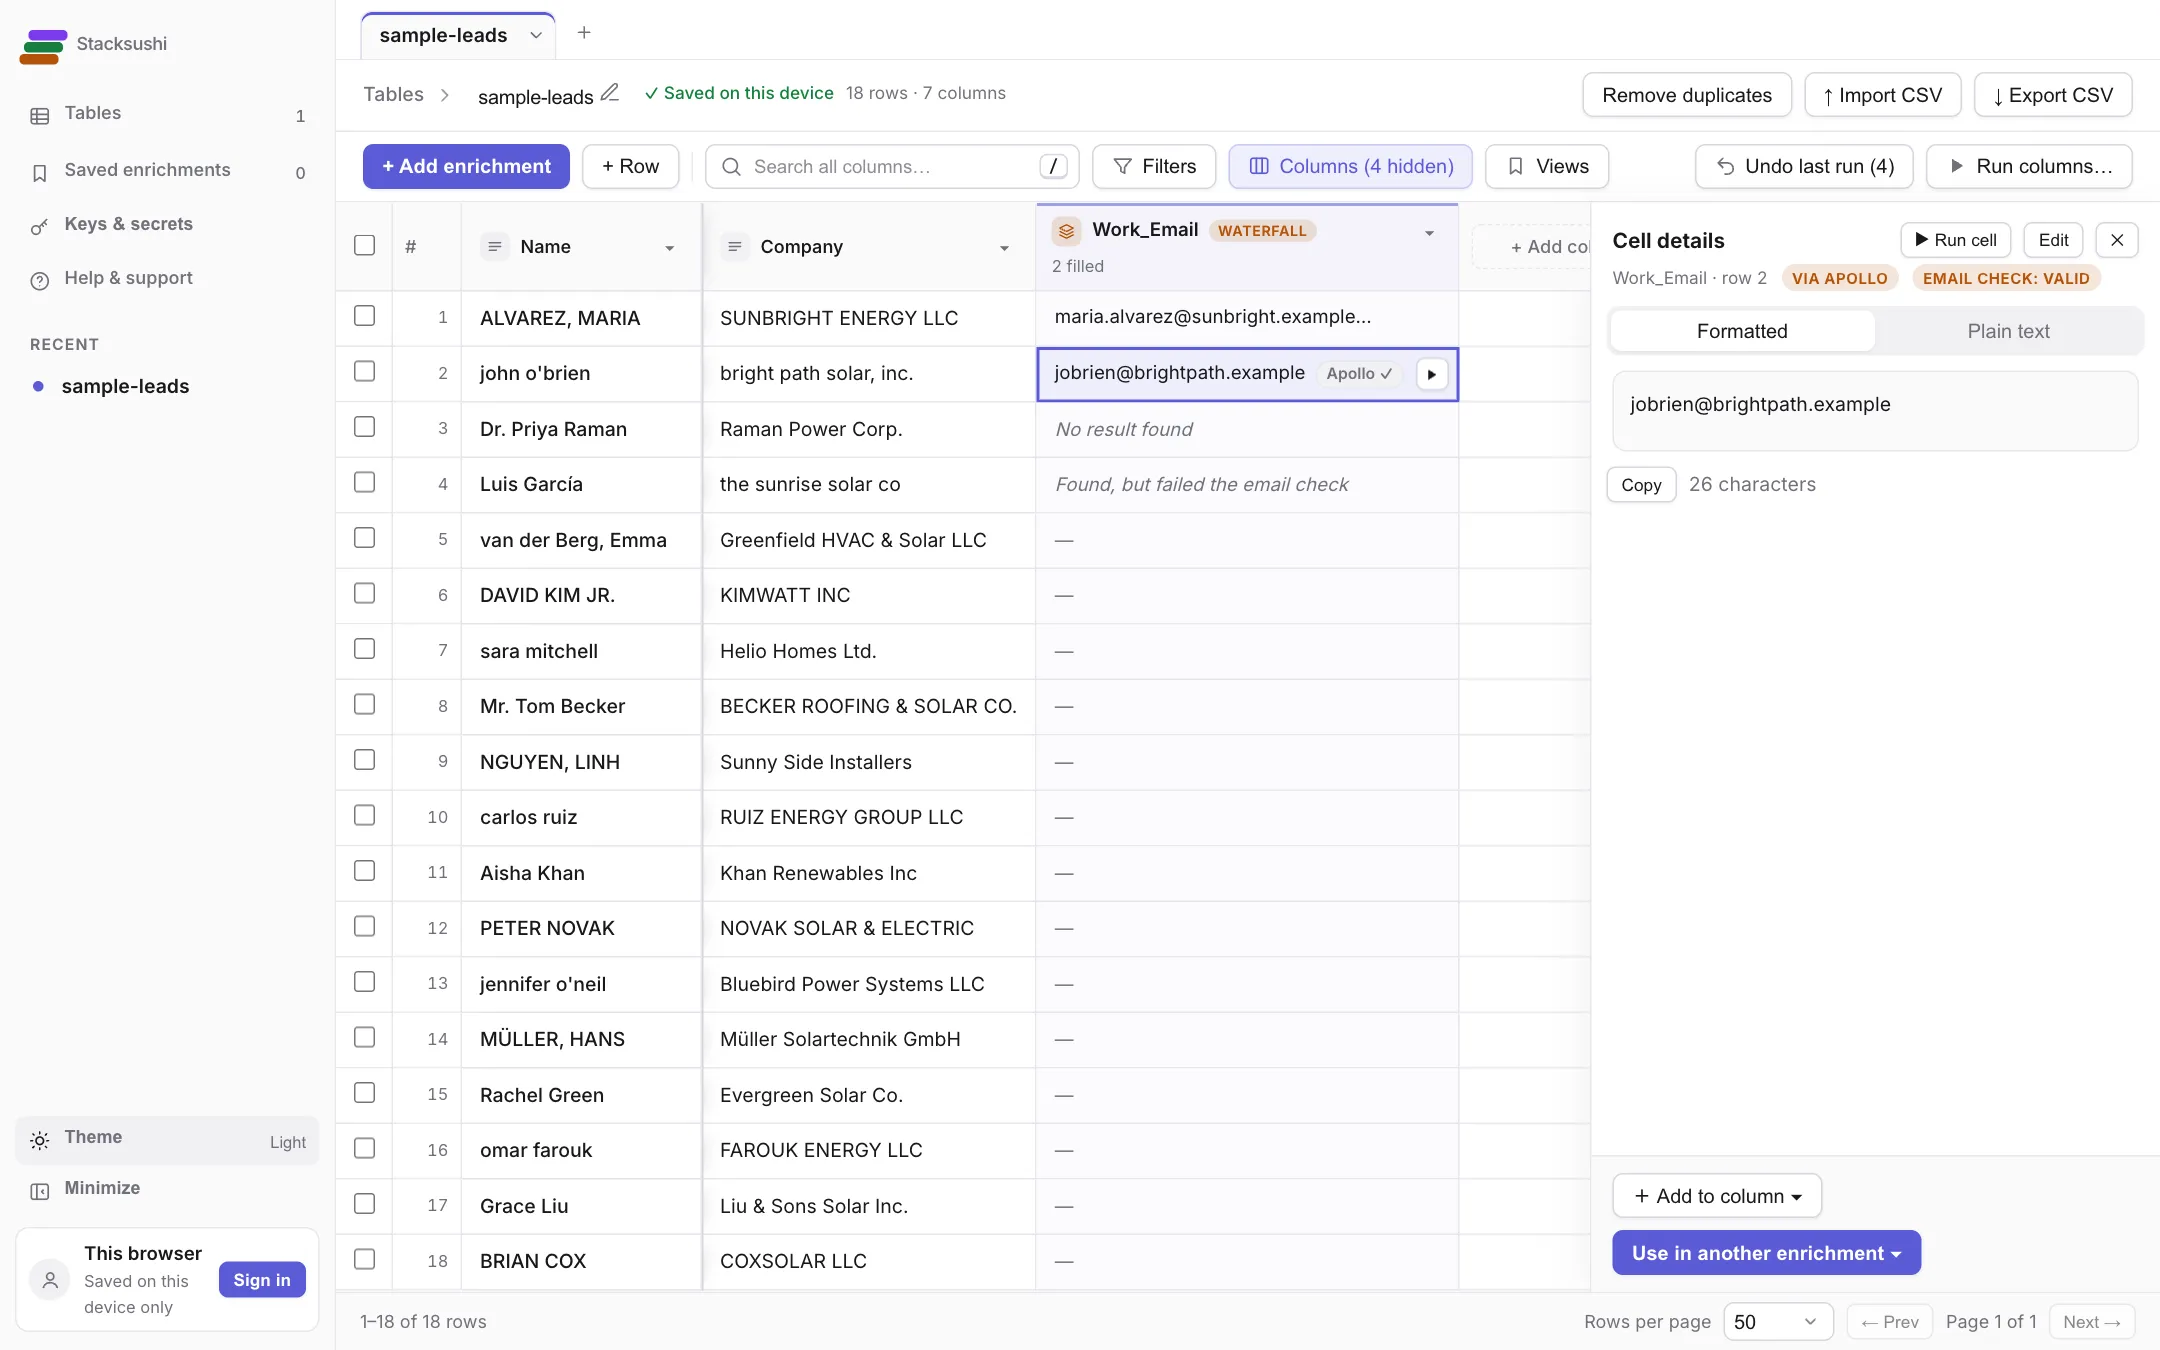Viewport: 2160px width, 1350px height.
Task: Expand the Work_Email column menu arrow
Action: [1429, 233]
